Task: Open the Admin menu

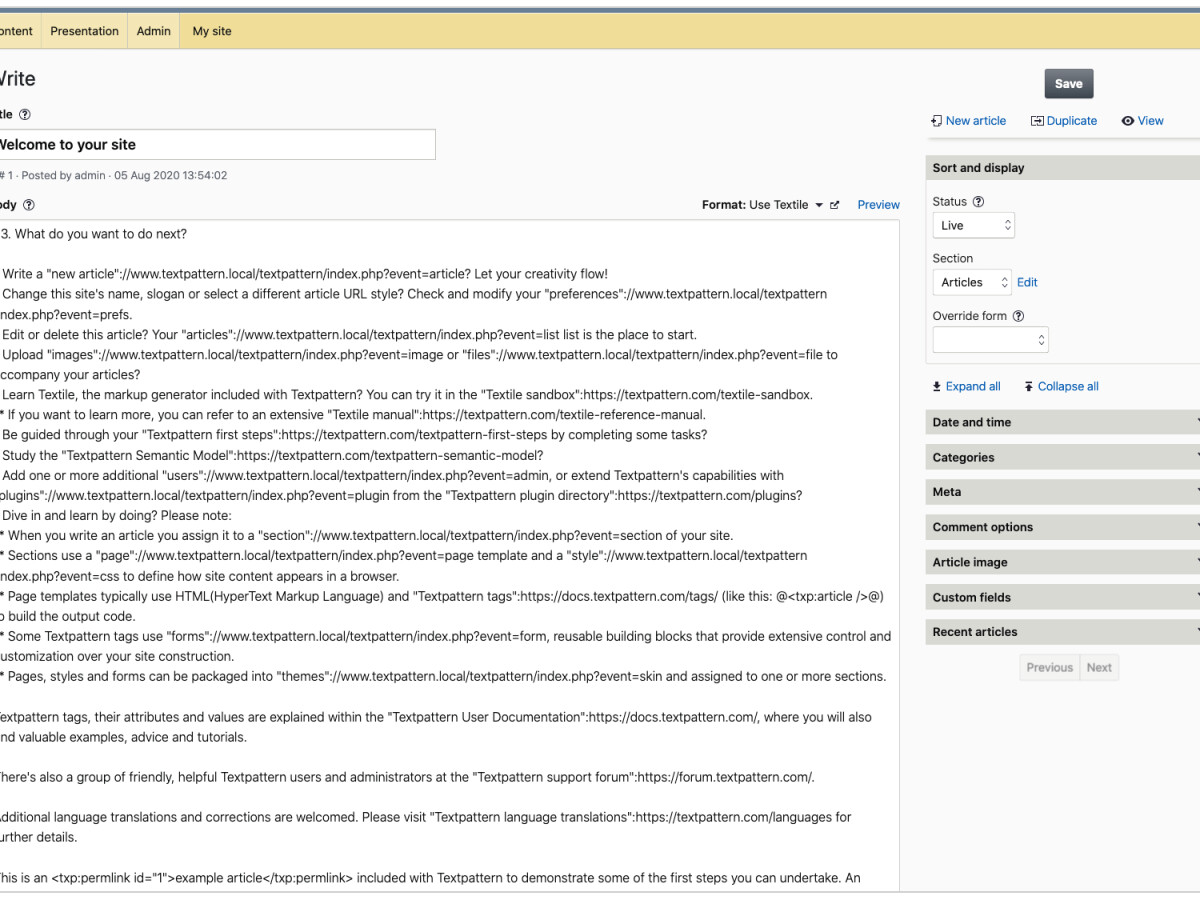Action: tap(154, 31)
